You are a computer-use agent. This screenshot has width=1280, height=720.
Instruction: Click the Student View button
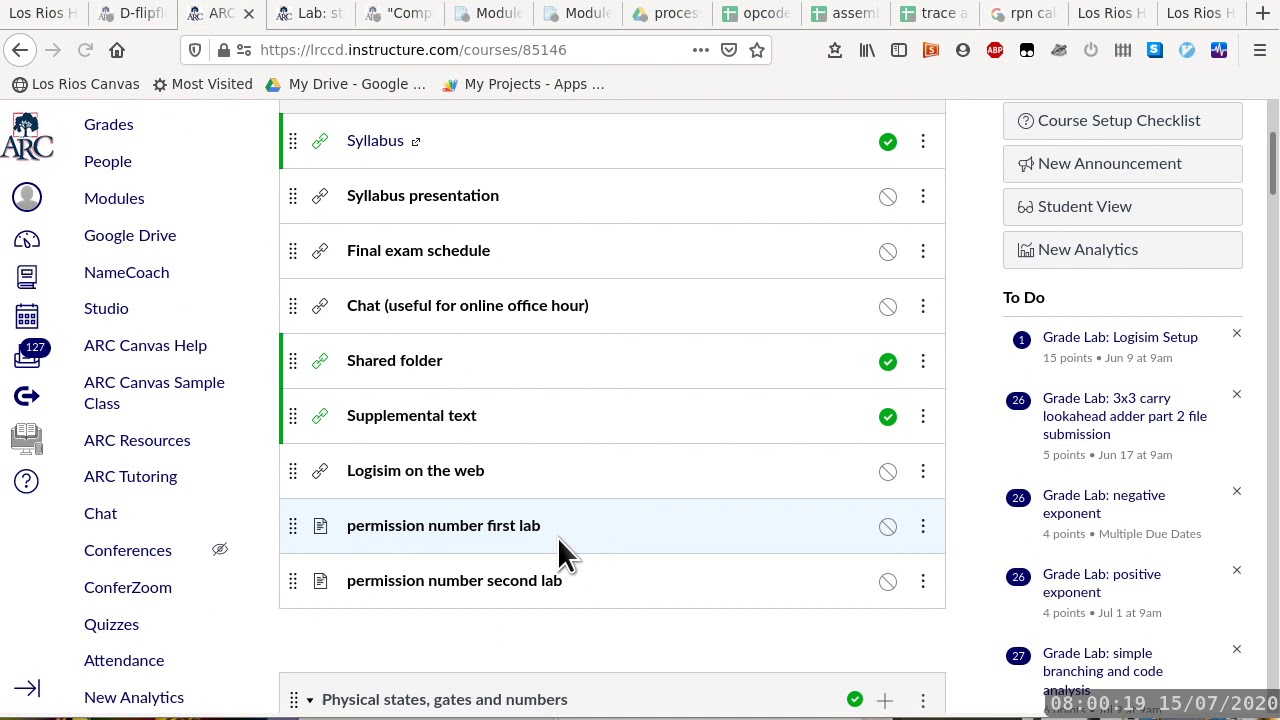(1122, 206)
